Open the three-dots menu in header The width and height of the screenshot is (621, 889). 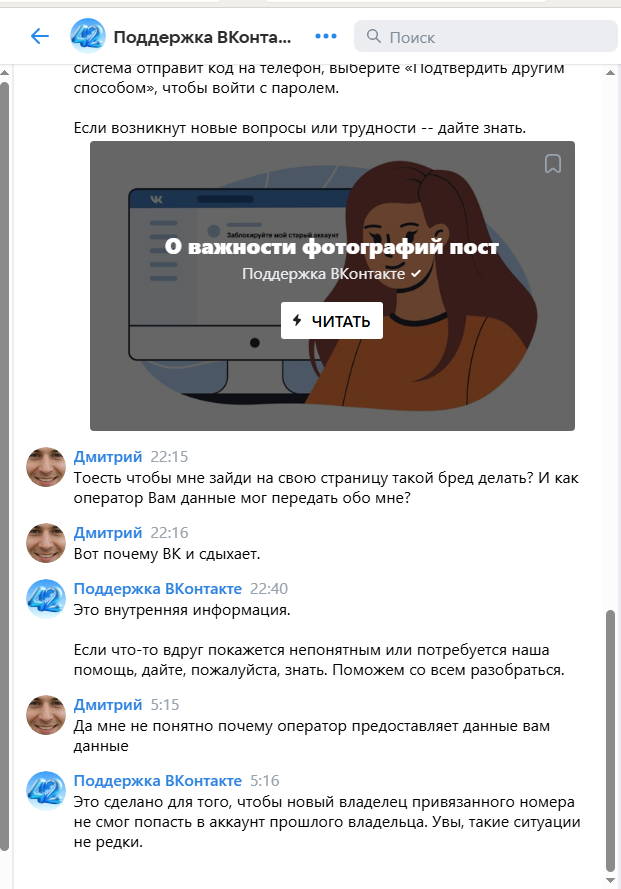(326, 36)
